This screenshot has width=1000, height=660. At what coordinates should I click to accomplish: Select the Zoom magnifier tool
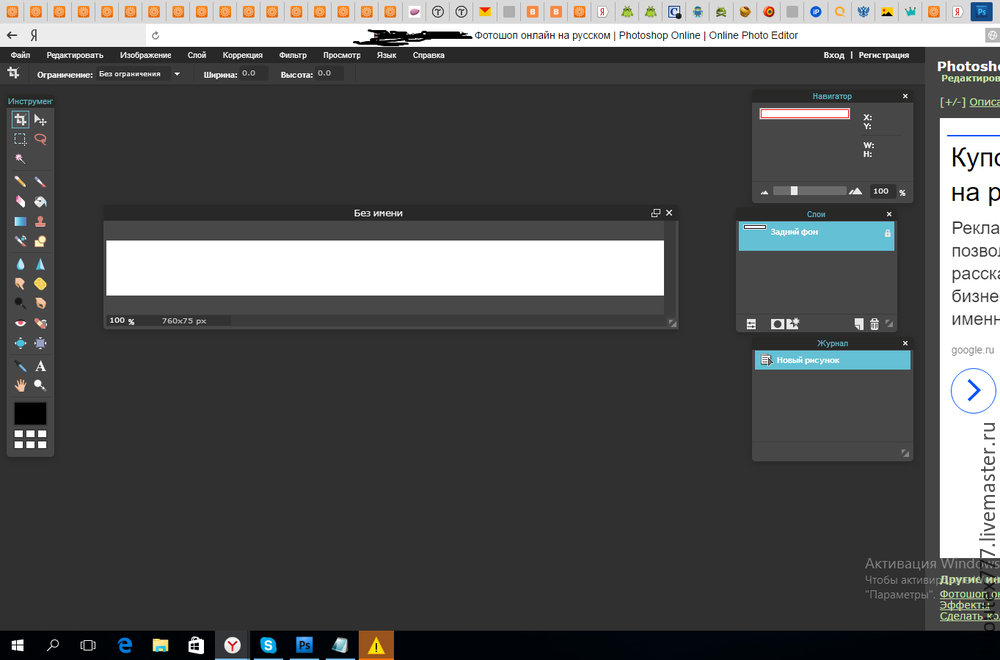point(40,385)
